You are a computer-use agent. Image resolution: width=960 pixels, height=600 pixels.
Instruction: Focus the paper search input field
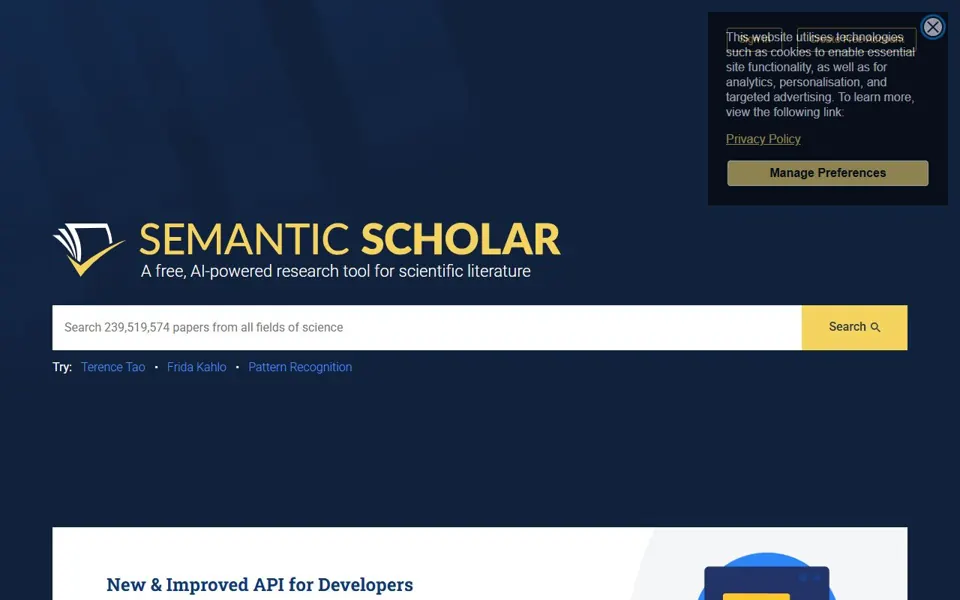point(427,328)
